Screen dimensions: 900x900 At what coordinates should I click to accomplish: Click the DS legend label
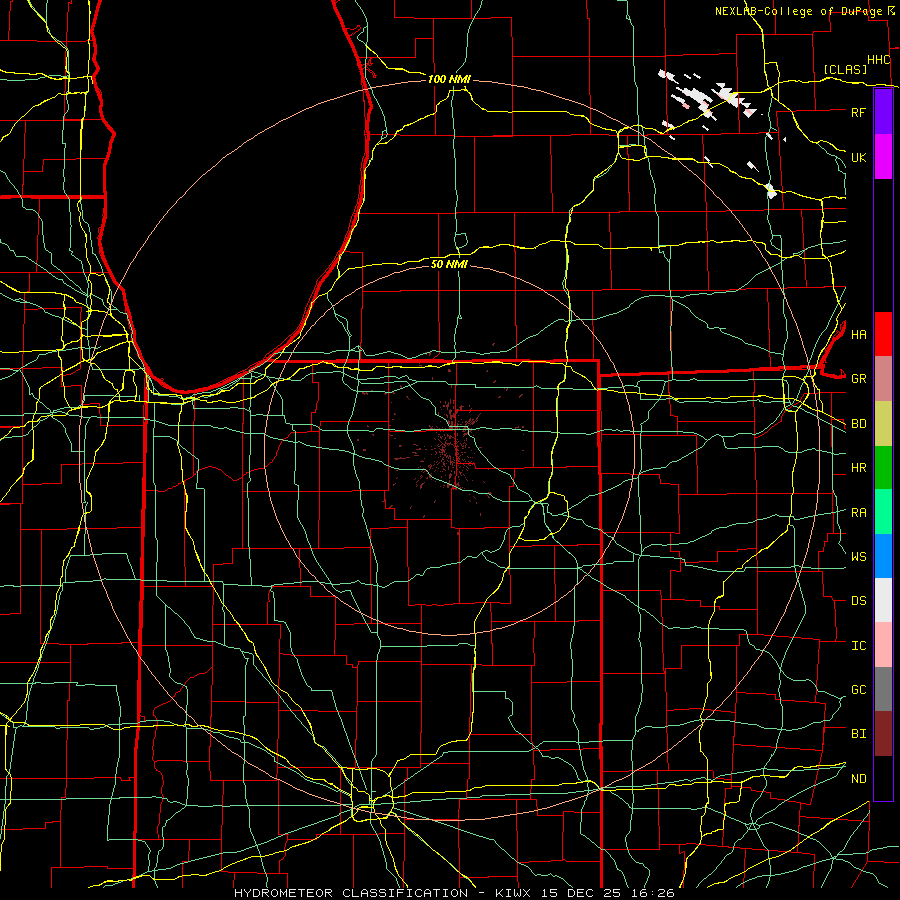tap(858, 601)
